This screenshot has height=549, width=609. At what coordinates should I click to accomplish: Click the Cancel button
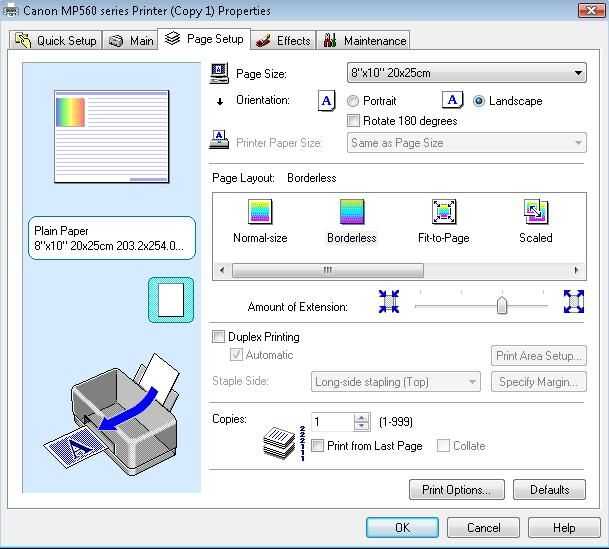[484, 527]
